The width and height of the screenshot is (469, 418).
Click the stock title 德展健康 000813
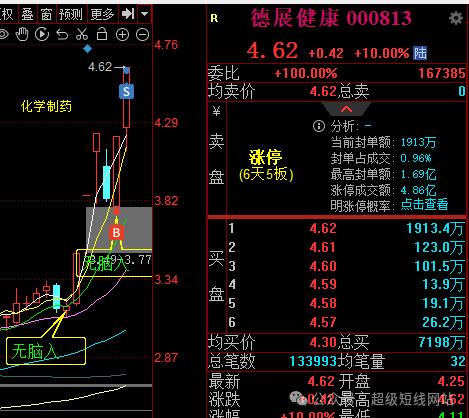pyautogui.click(x=331, y=18)
